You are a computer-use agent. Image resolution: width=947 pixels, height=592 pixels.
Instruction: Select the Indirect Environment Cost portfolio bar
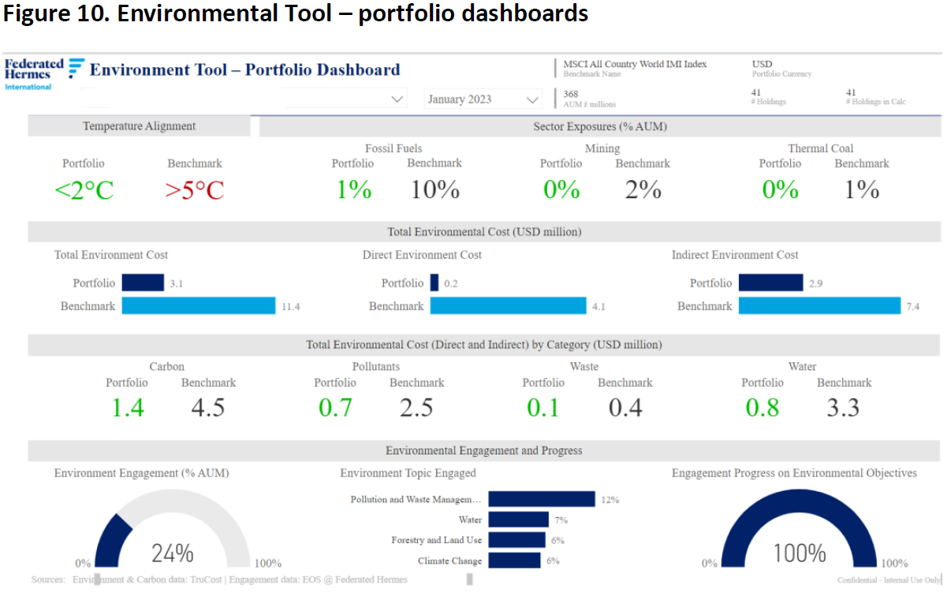771,284
